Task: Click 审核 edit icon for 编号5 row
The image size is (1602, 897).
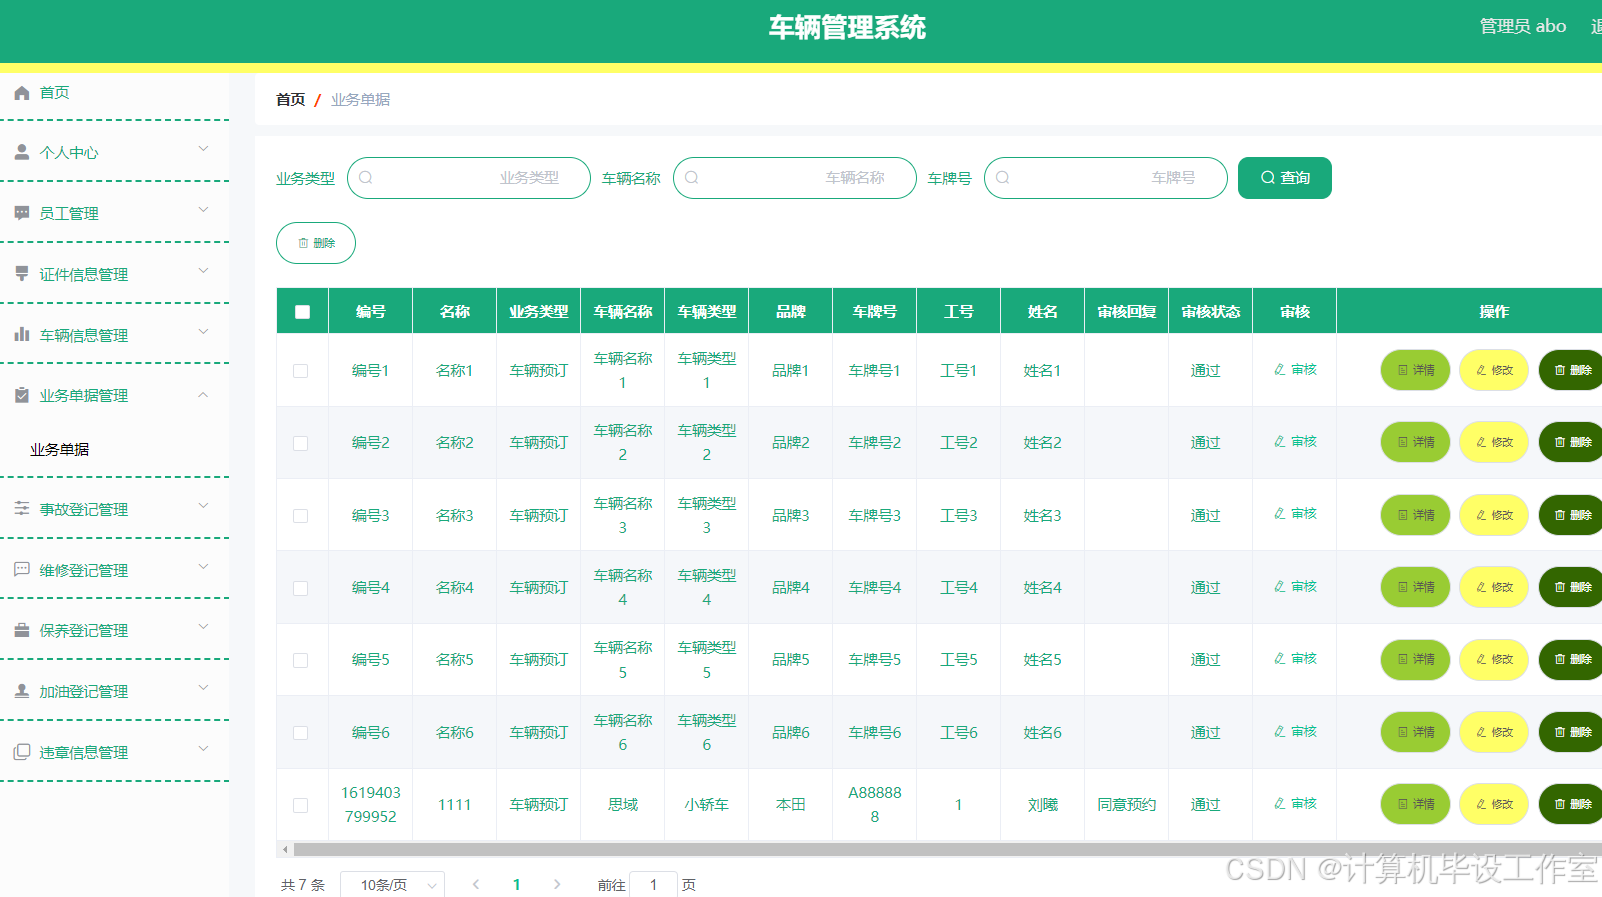Action: point(1280,659)
